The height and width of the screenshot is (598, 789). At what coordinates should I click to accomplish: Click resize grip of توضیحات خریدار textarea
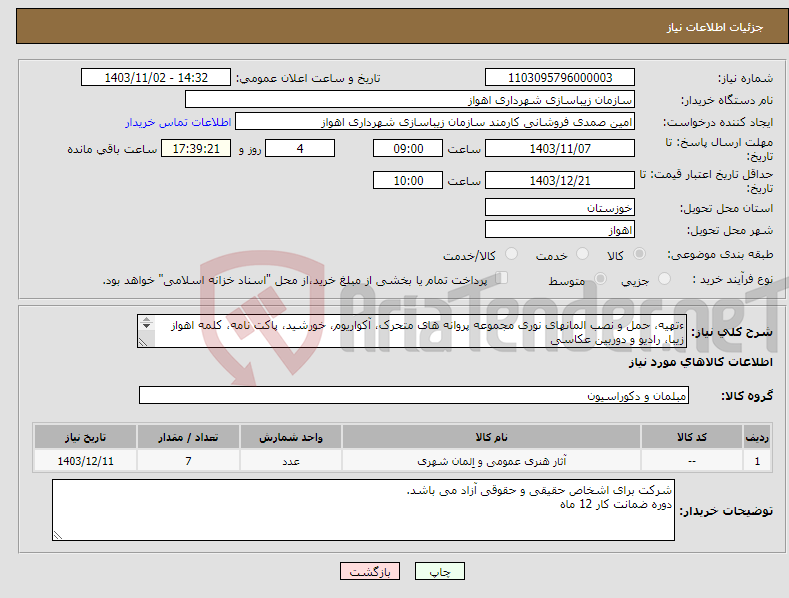point(58,536)
